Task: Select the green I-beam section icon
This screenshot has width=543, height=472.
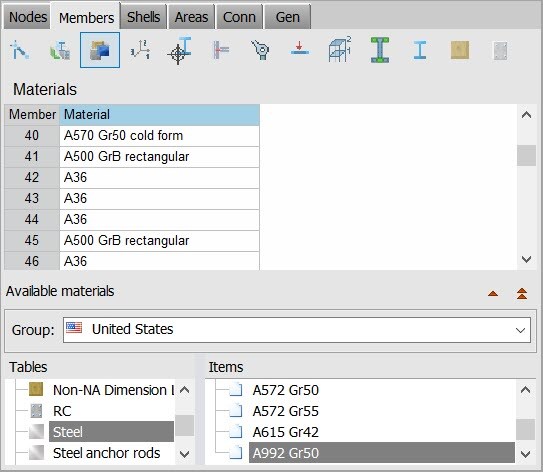Action: 380,50
